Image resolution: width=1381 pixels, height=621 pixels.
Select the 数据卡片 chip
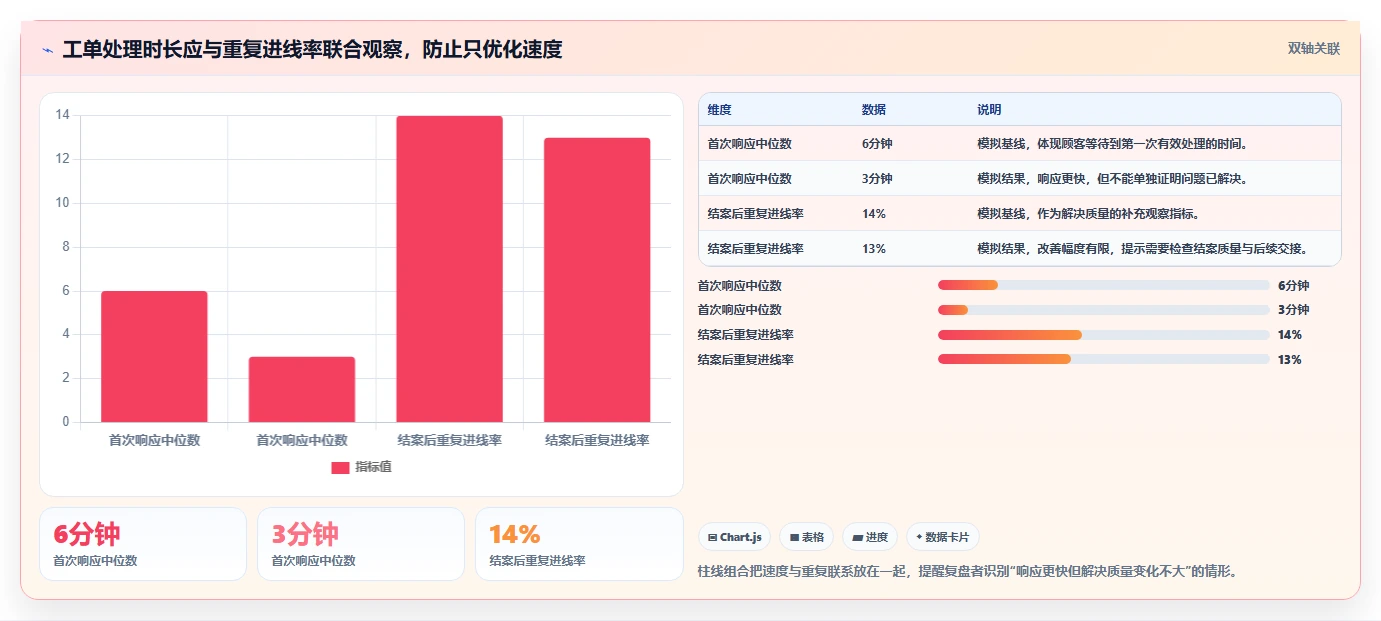[943, 537]
